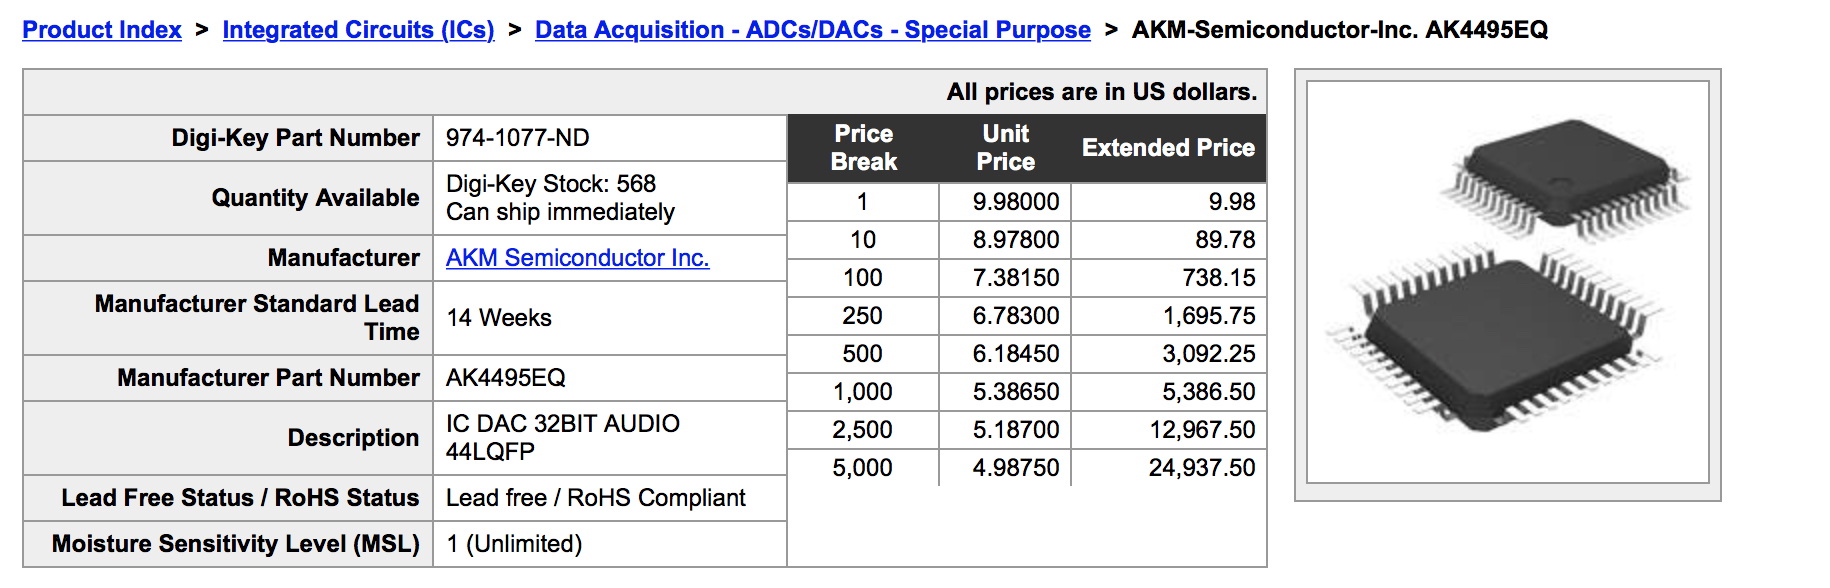Click the Extended Price column header

[1168, 148]
